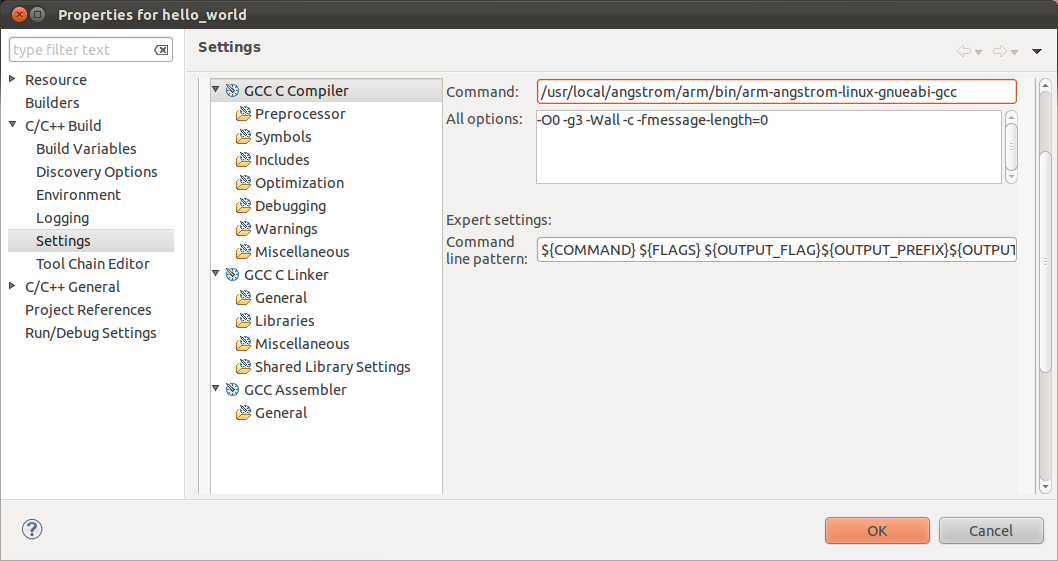Select the Optimization option under GCC C Compiler

pyautogui.click(x=299, y=183)
